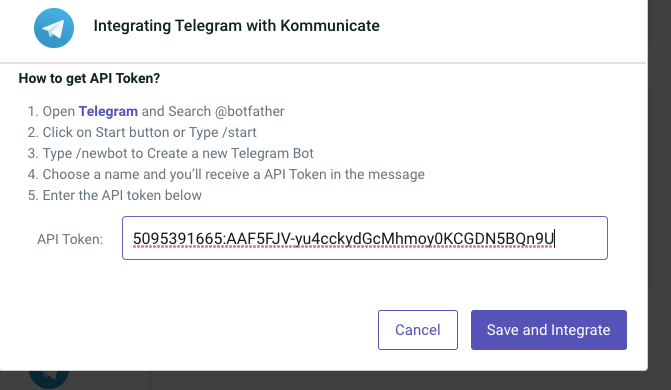Click 'Create a new Telegram Bot' text
This screenshot has height=390, width=671.
230,153
